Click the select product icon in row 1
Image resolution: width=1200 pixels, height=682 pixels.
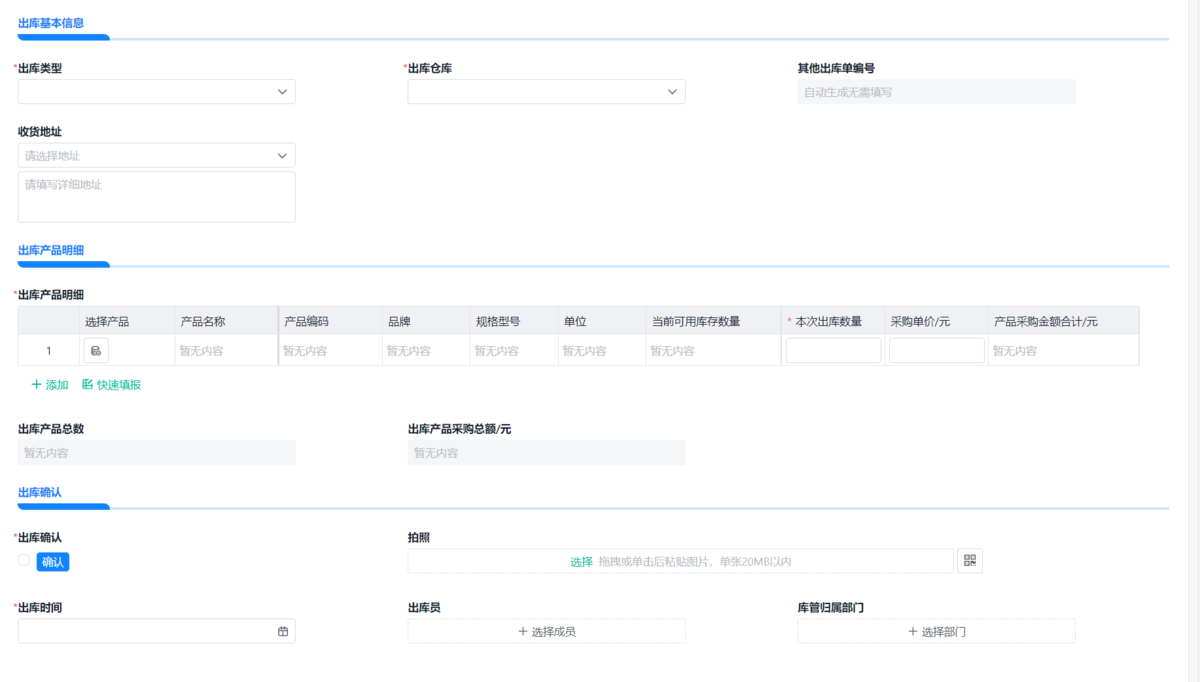[96, 351]
